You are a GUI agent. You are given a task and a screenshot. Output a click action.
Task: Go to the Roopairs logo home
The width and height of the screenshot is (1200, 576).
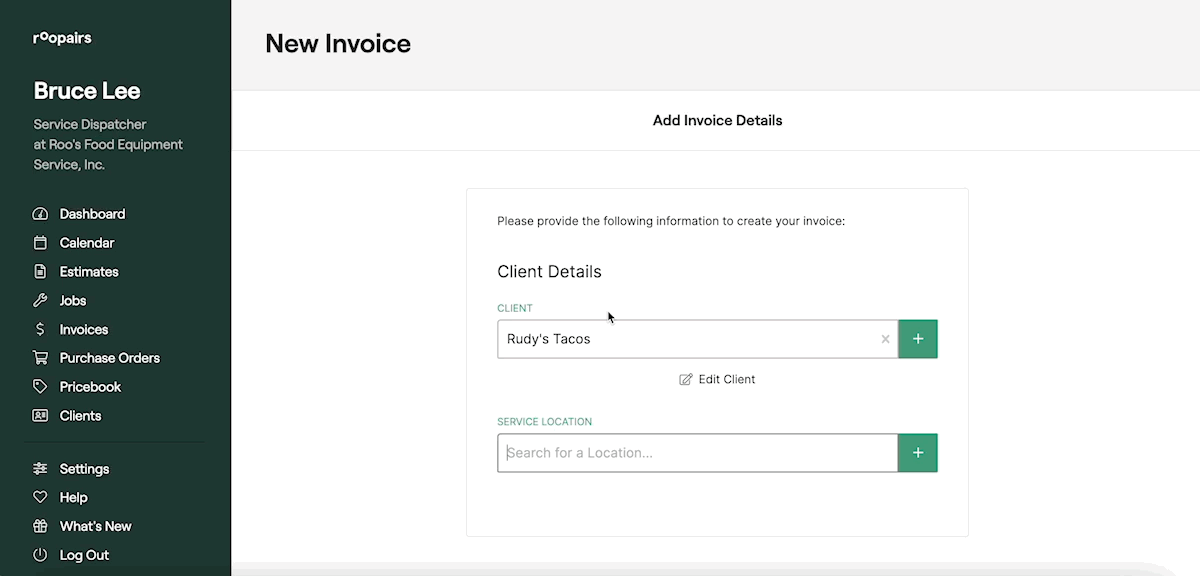(x=62, y=39)
